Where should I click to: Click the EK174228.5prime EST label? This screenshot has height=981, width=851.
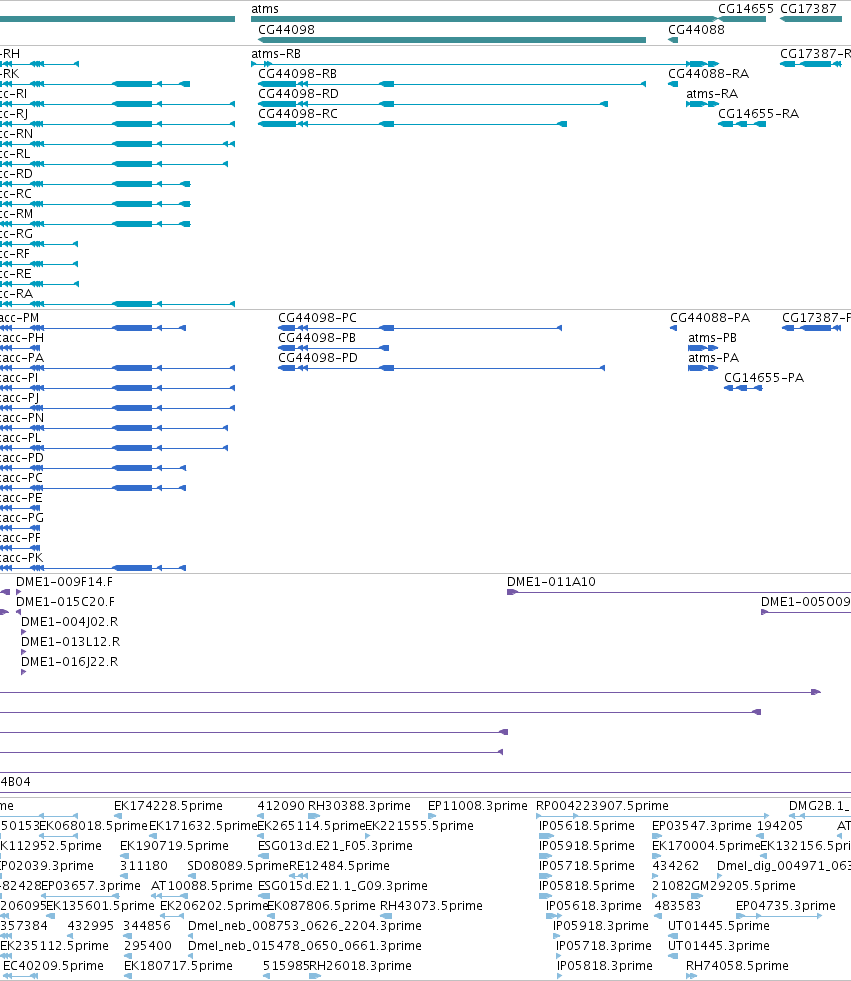pos(168,806)
